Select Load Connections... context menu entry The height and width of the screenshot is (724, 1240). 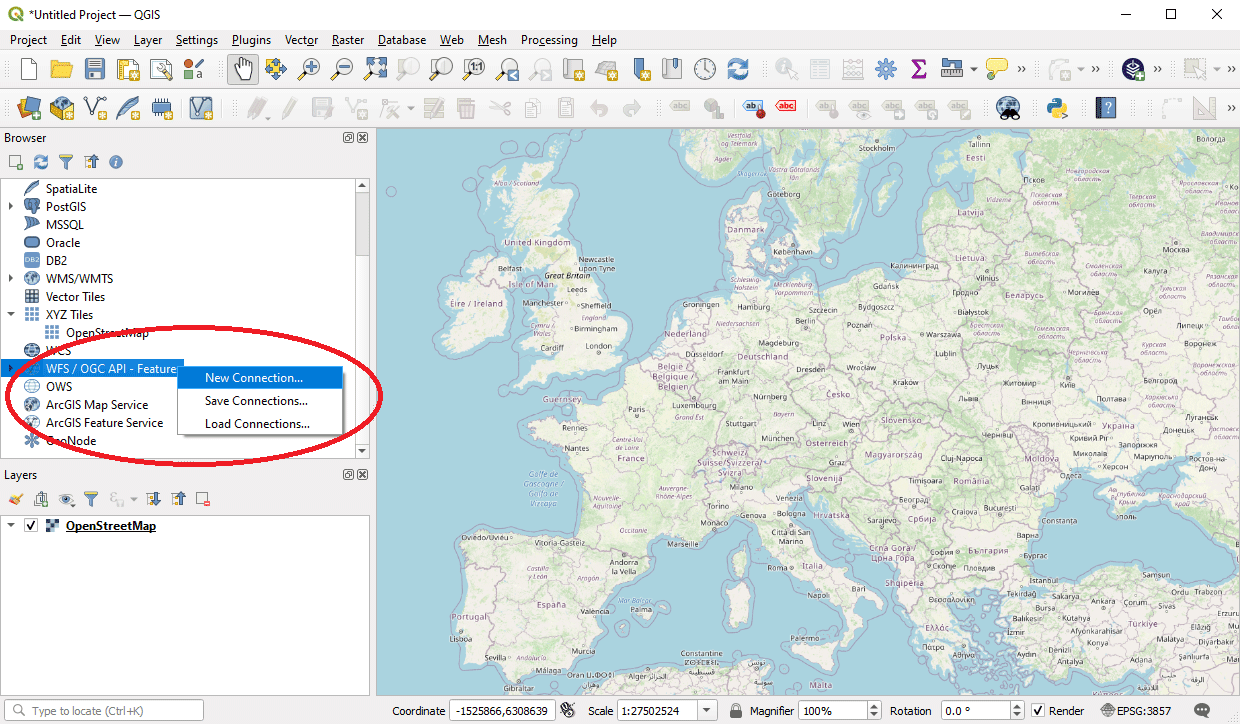(x=257, y=424)
